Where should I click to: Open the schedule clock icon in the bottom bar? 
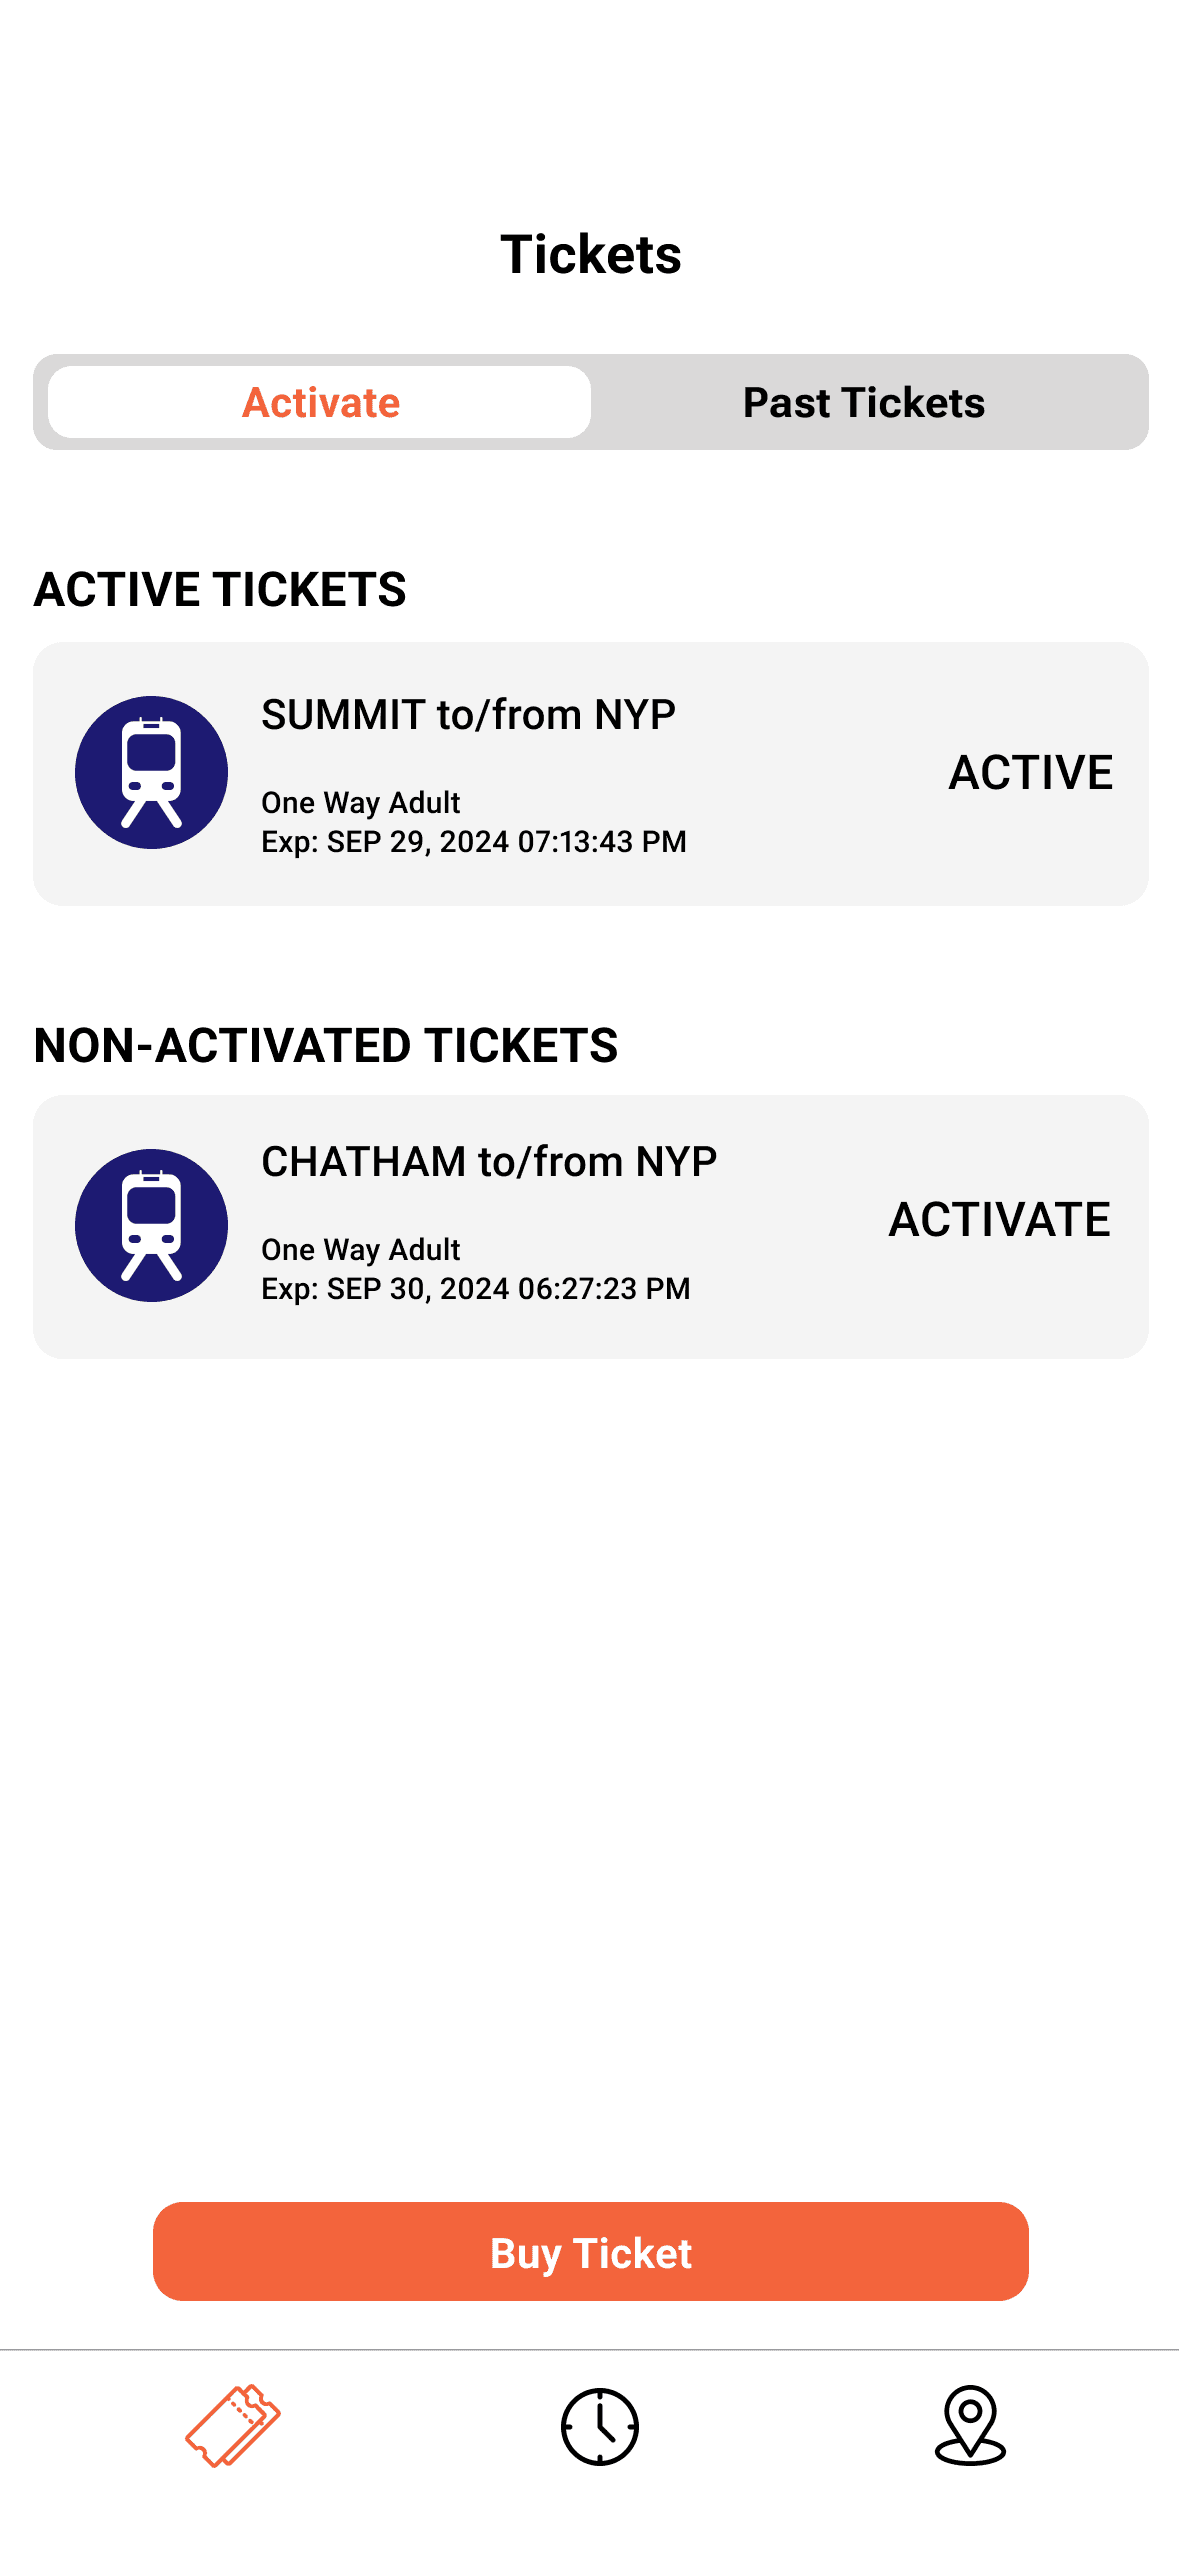pyautogui.click(x=599, y=2426)
